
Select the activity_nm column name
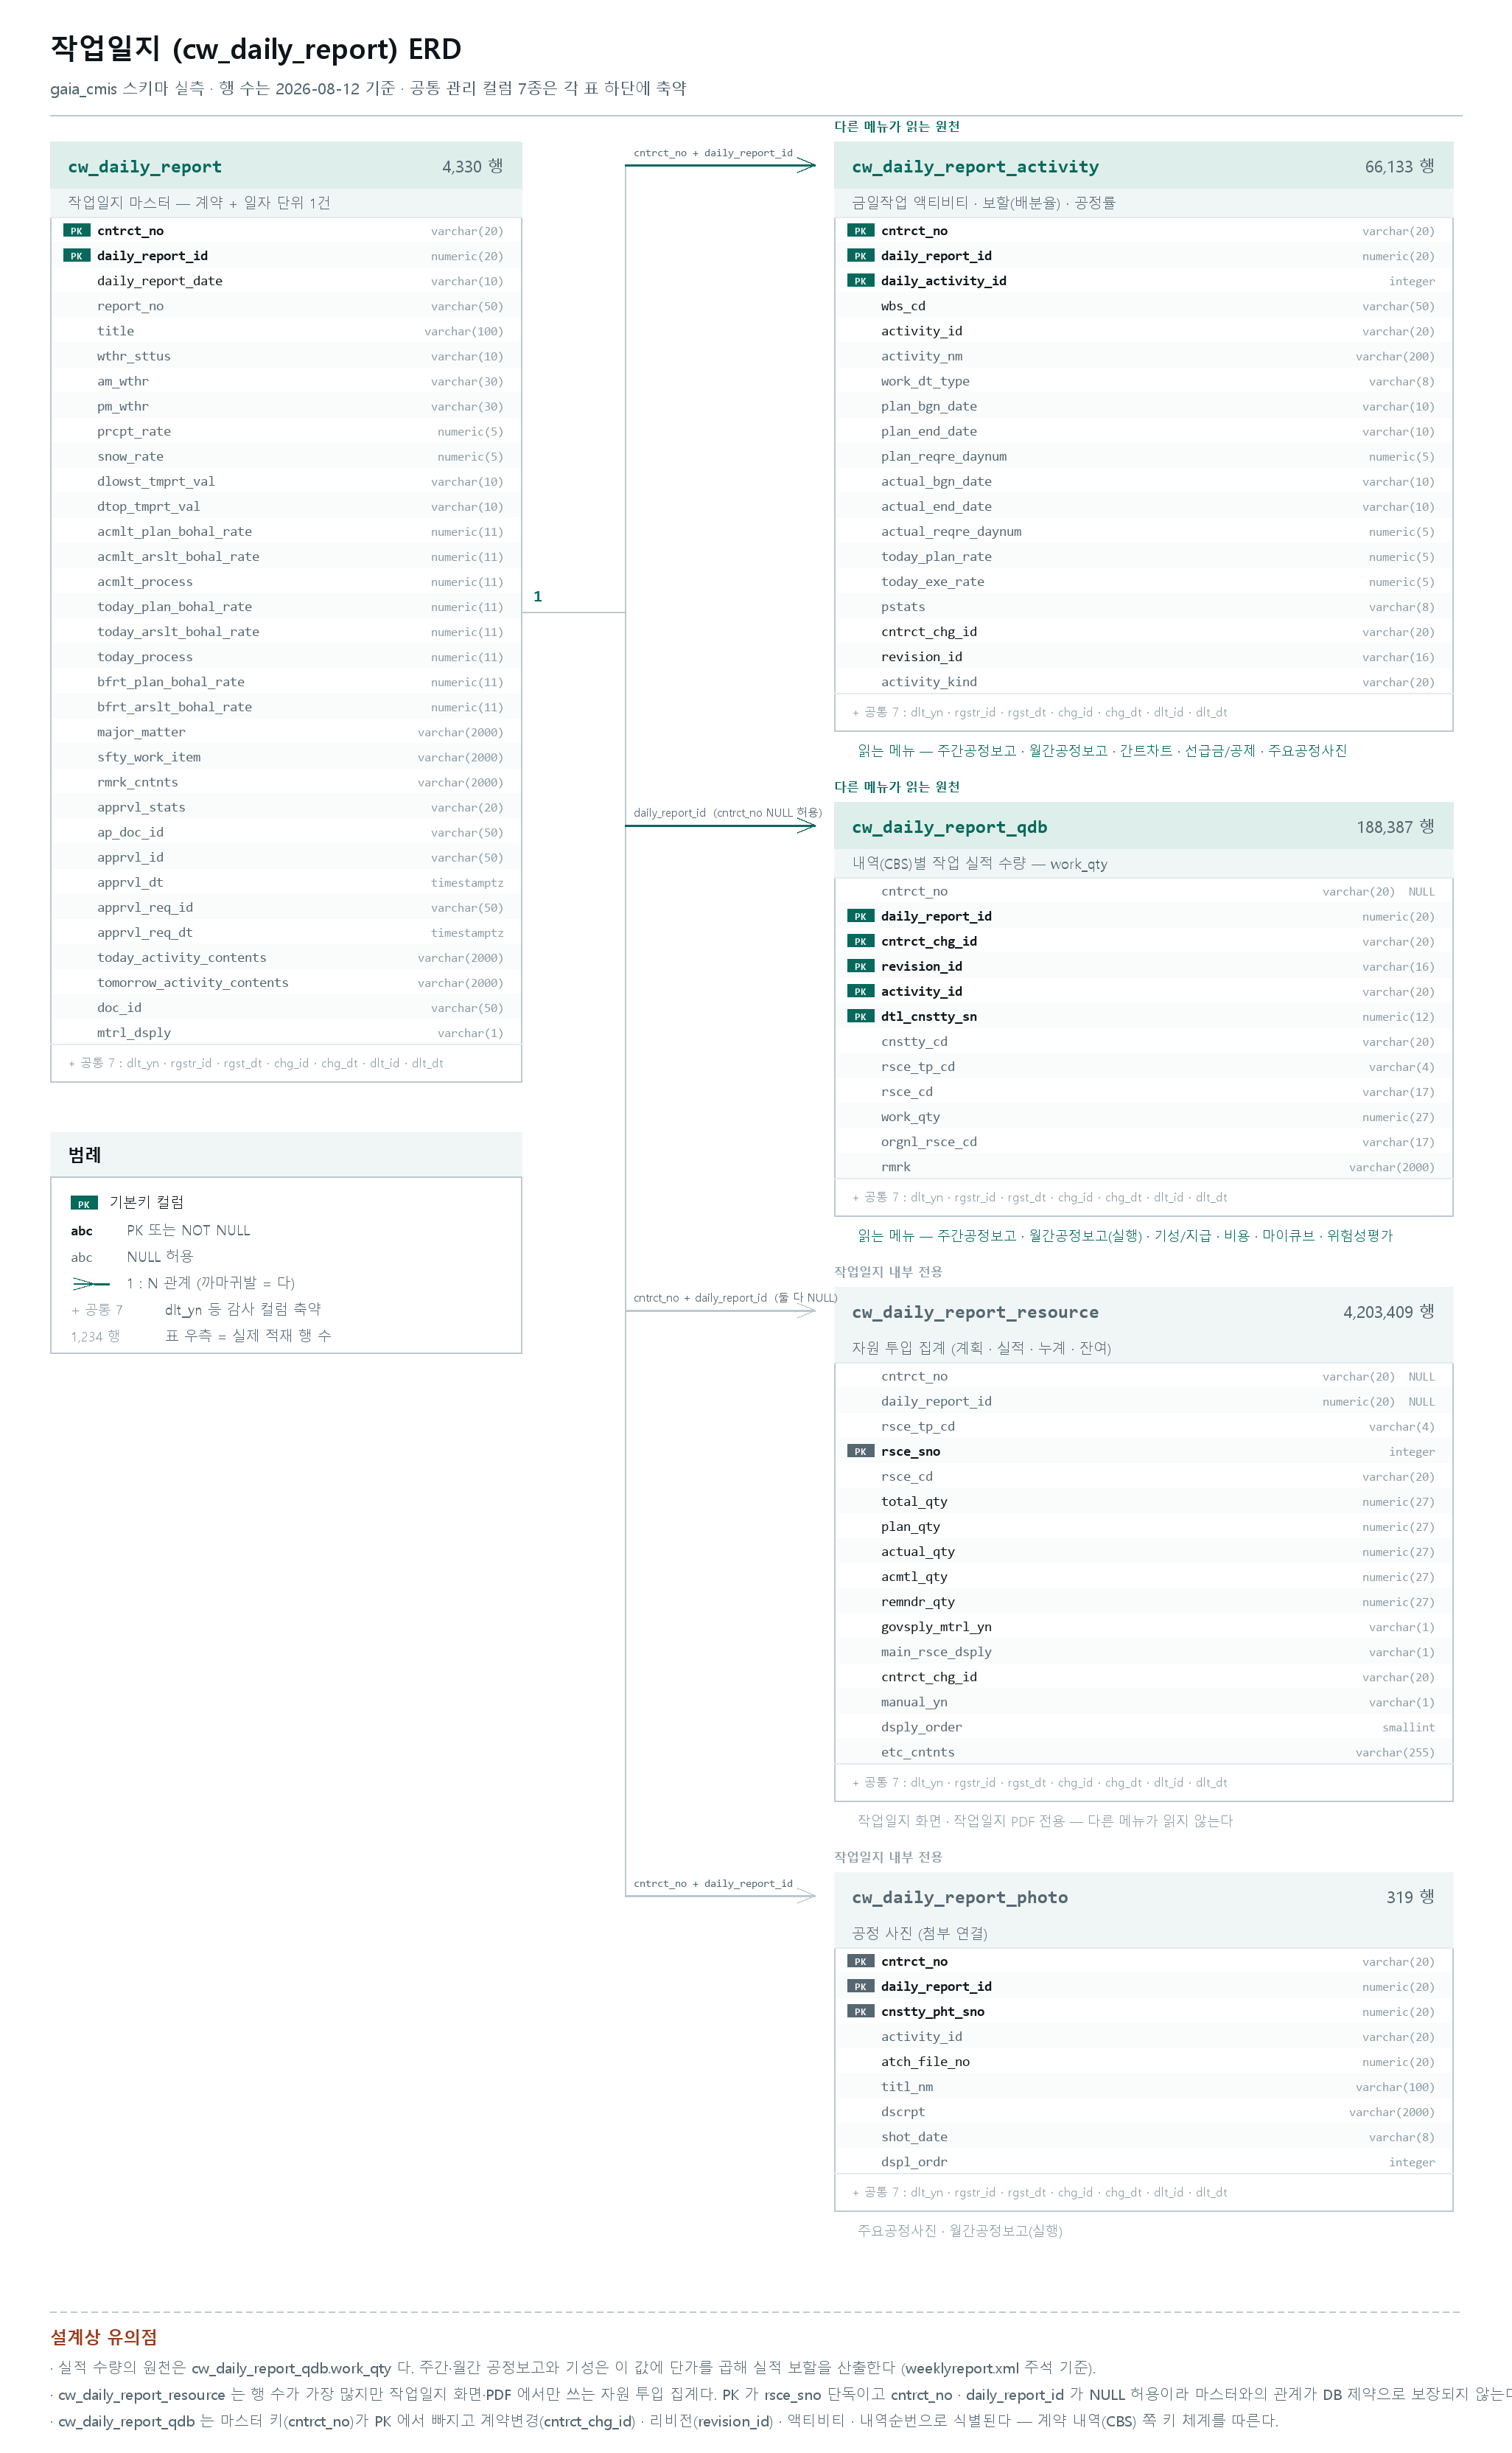coord(922,356)
